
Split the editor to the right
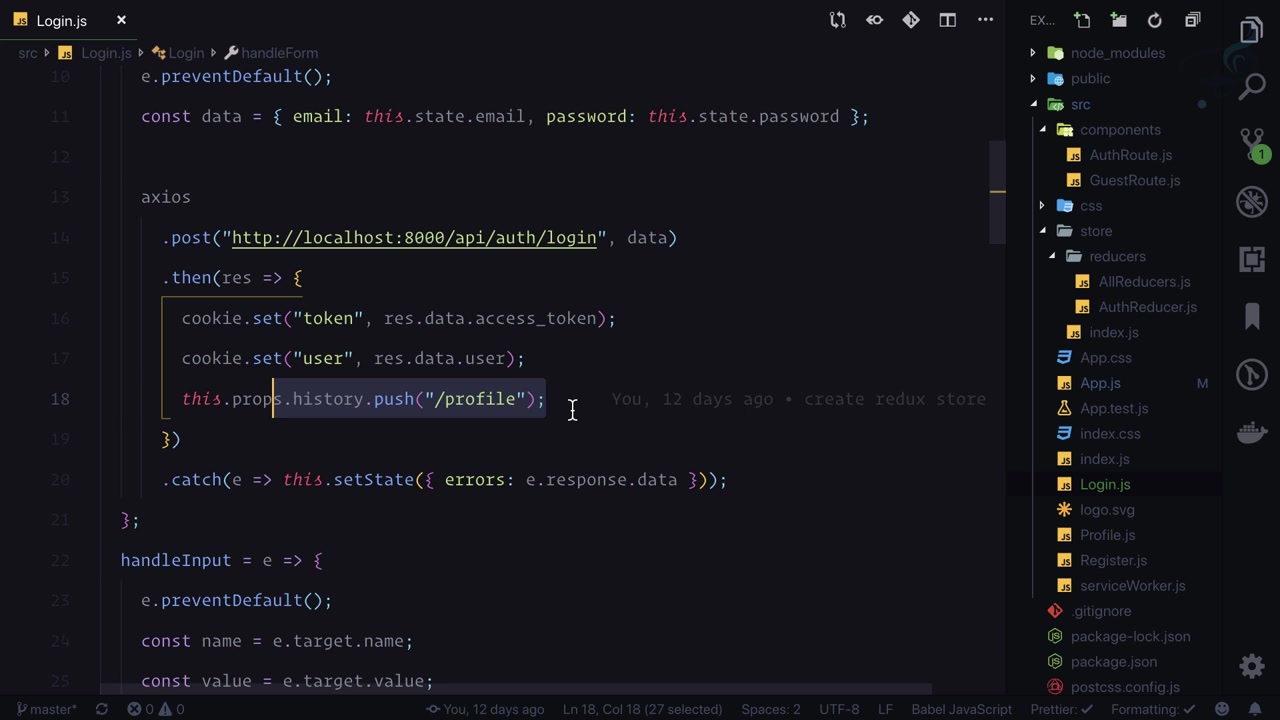pyautogui.click(x=947, y=20)
